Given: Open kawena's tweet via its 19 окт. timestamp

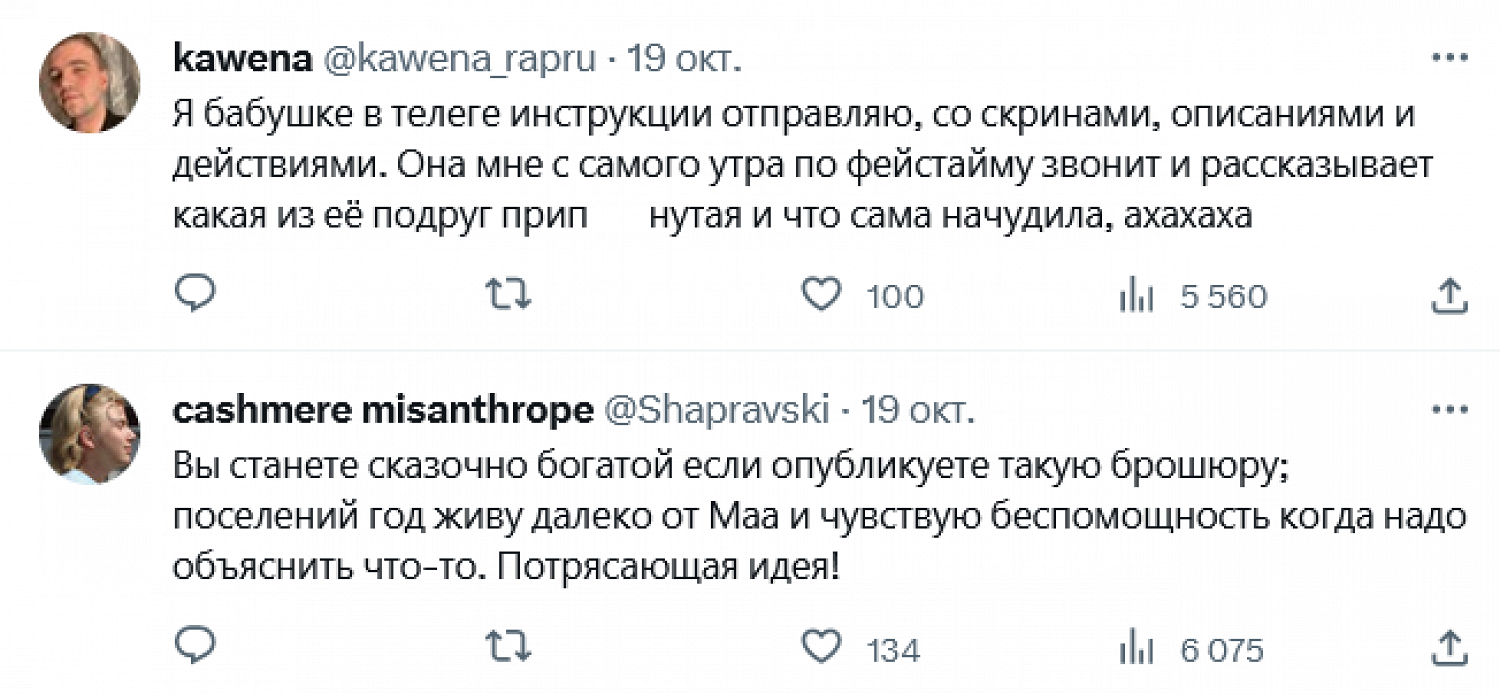Looking at the screenshot, I should coord(685,59).
